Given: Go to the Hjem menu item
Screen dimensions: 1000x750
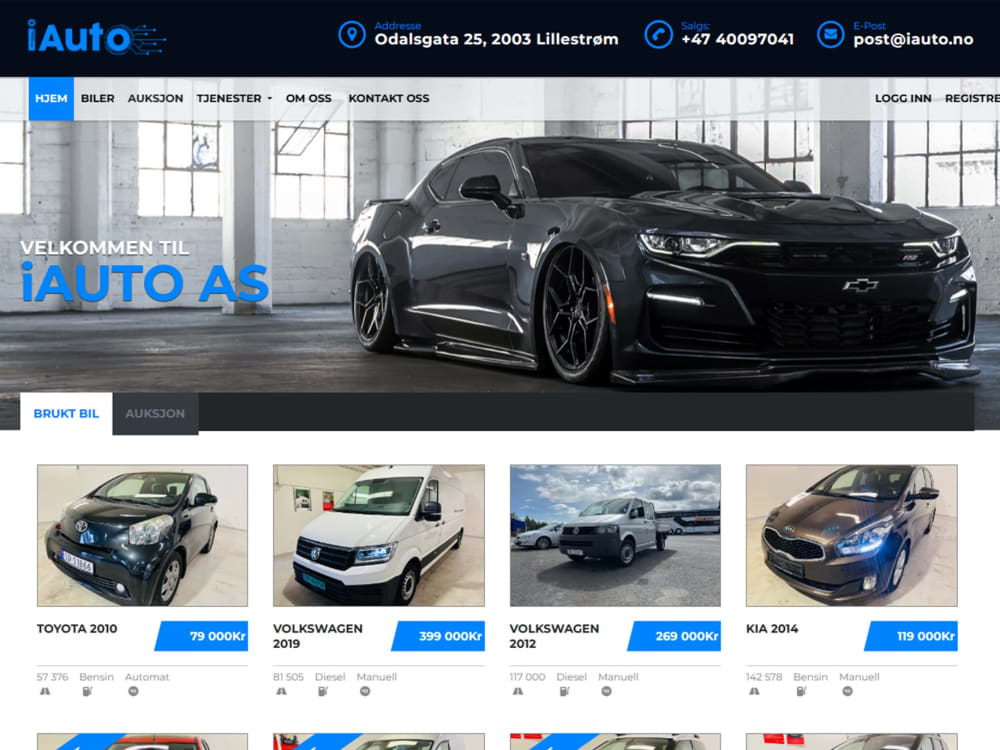Looking at the screenshot, I should (x=51, y=98).
